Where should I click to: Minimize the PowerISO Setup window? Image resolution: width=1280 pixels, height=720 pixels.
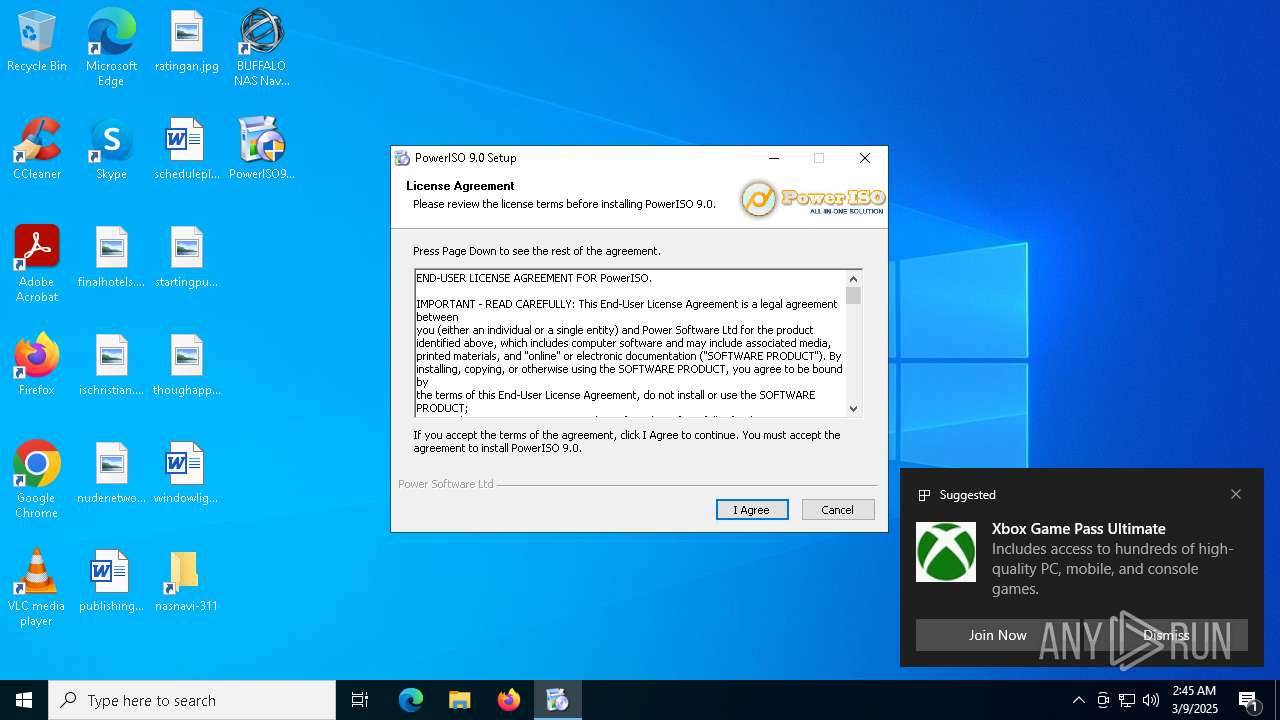click(774, 158)
